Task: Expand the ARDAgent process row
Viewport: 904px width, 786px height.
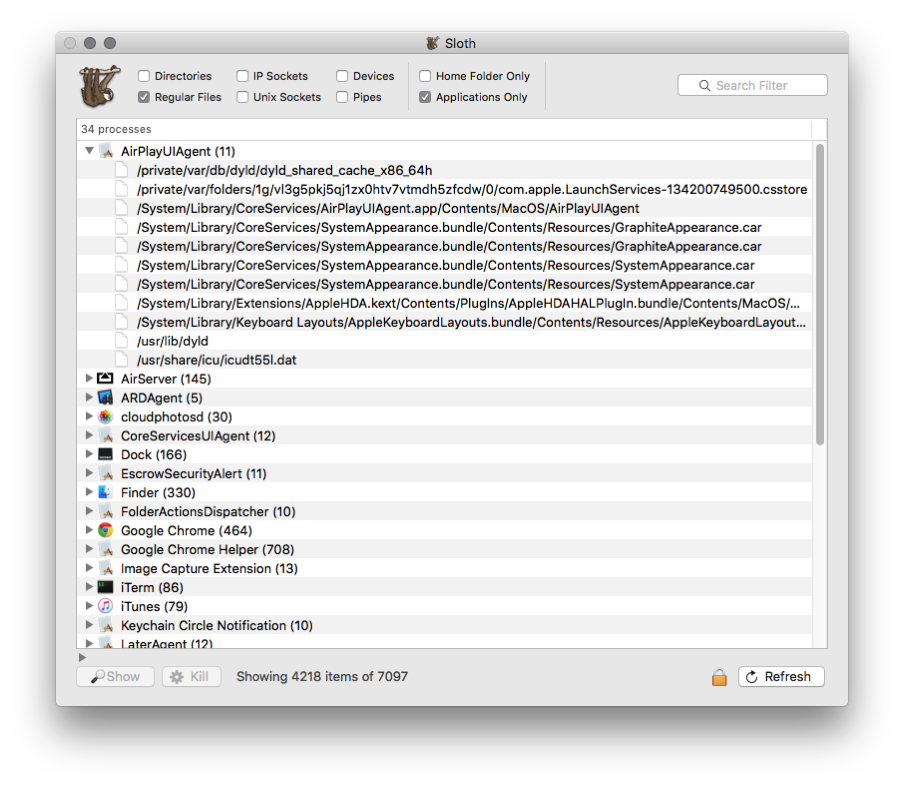Action: [89, 397]
